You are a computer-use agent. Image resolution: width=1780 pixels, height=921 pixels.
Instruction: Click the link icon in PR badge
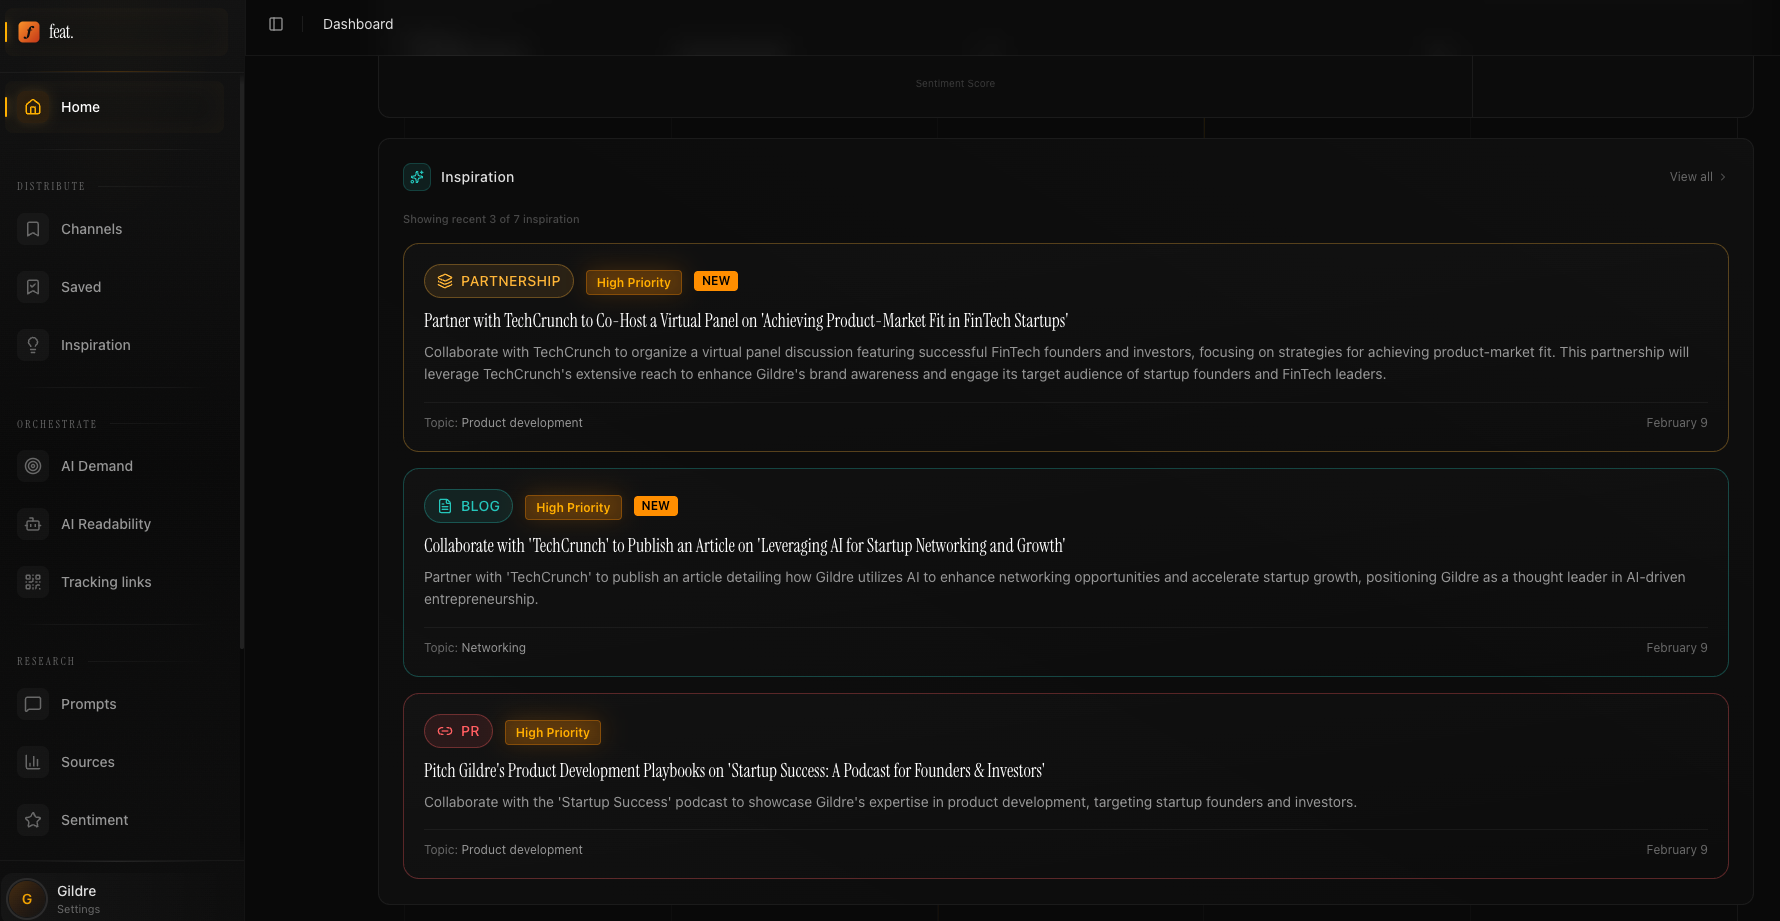(x=445, y=731)
